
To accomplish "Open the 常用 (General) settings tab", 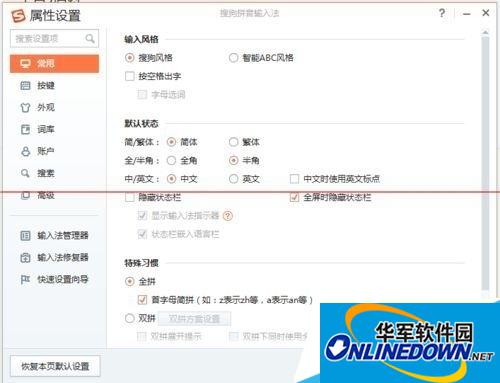I will click(x=54, y=63).
